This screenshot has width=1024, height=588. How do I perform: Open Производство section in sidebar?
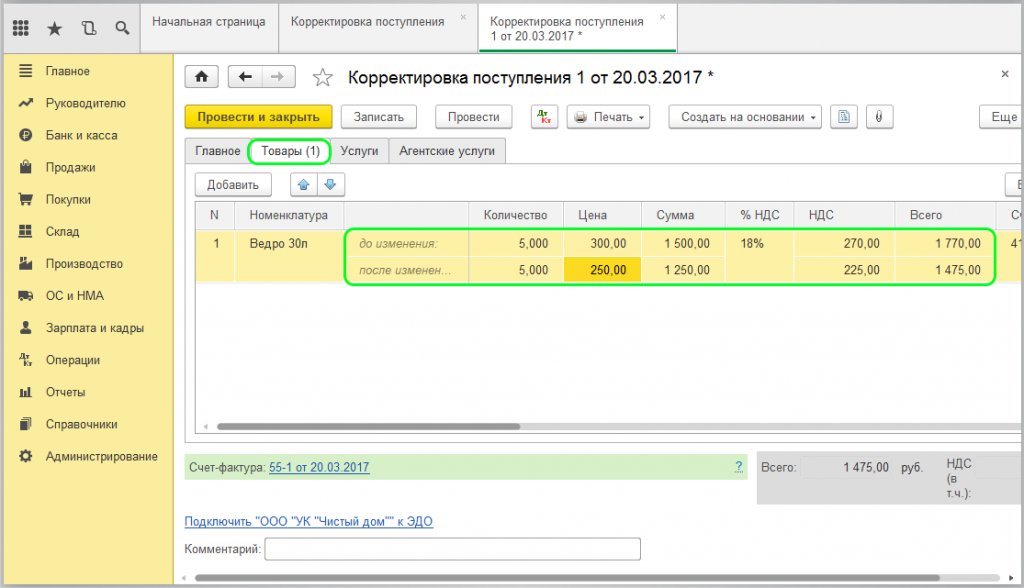tap(84, 263)
